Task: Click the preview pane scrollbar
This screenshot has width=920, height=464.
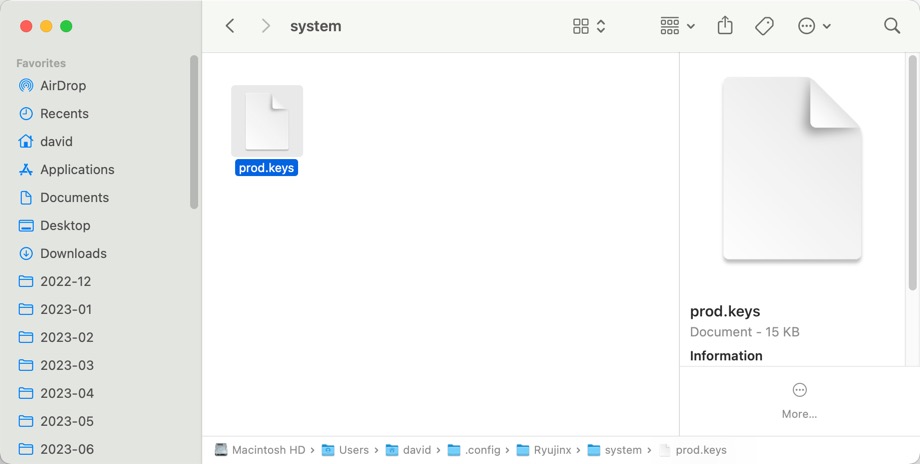Action: 912,172
